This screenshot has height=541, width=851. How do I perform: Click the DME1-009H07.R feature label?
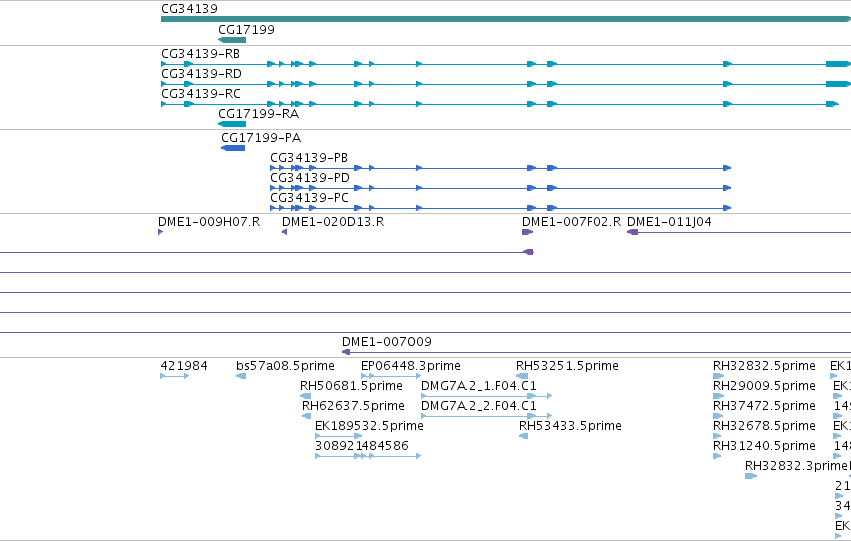[209, 222]
